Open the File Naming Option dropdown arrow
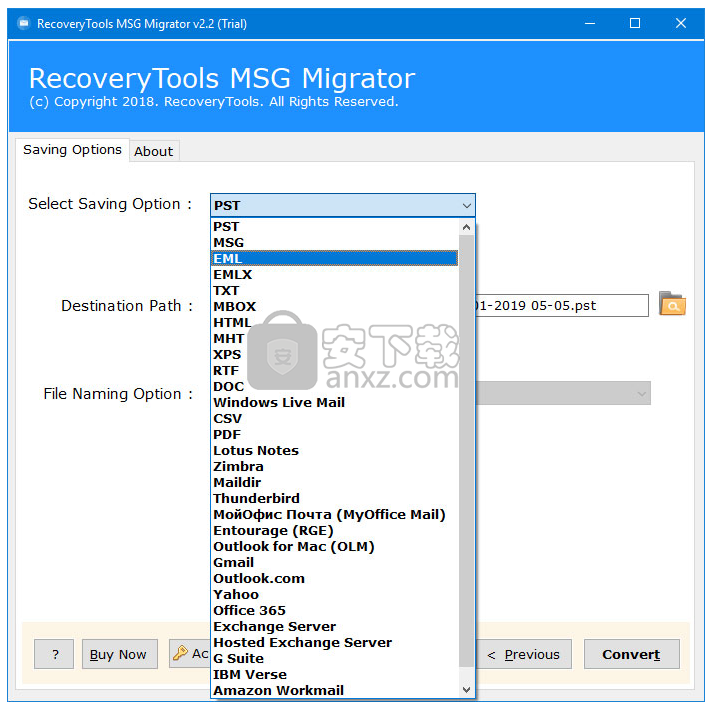This screenshot has height=704, width=711. pos(641,393)
